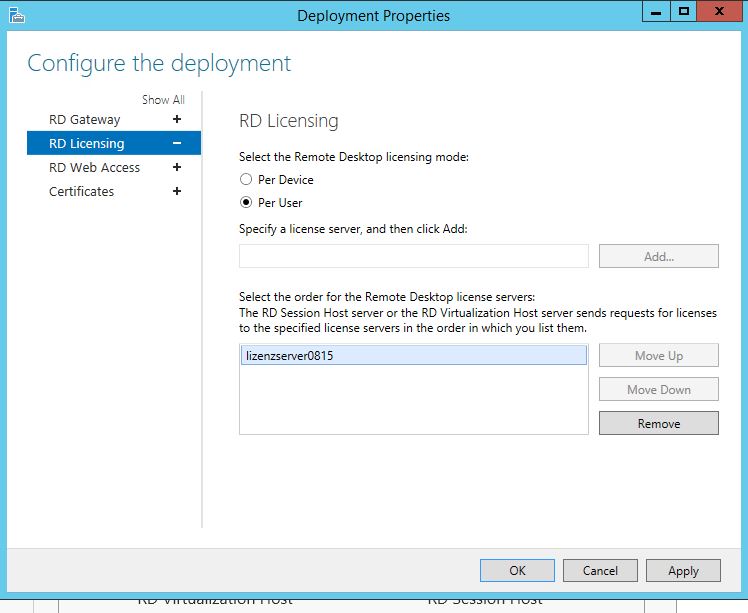Viewport: 748px width, 613px height.
Task: Collapse RD Licensing with the minus icon
Action: coord(177,143)
